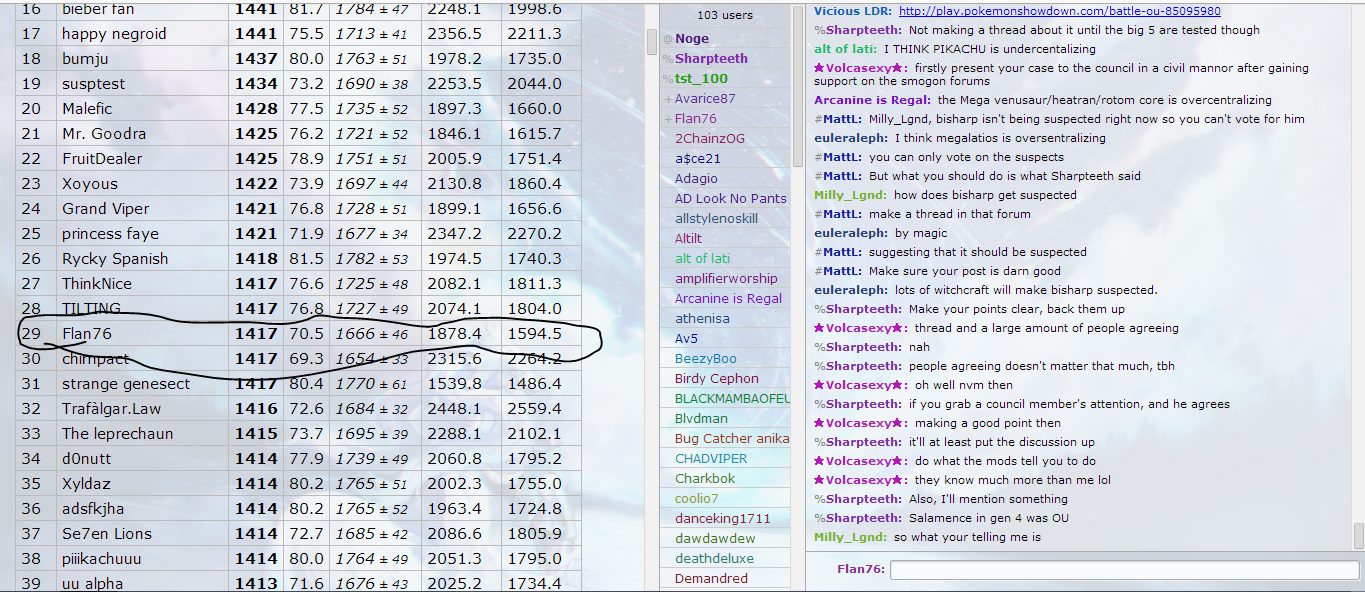Click Avarice87 in the user list
Screen dimensions: 1365x592
pos(704,99)
